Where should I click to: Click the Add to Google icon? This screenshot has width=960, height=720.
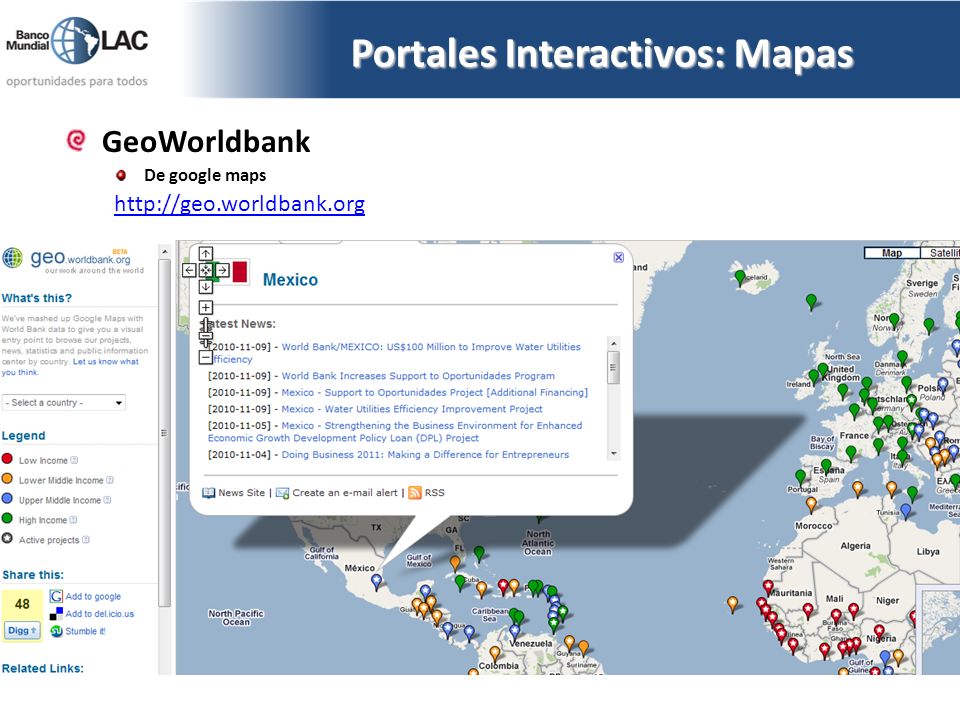56,596
